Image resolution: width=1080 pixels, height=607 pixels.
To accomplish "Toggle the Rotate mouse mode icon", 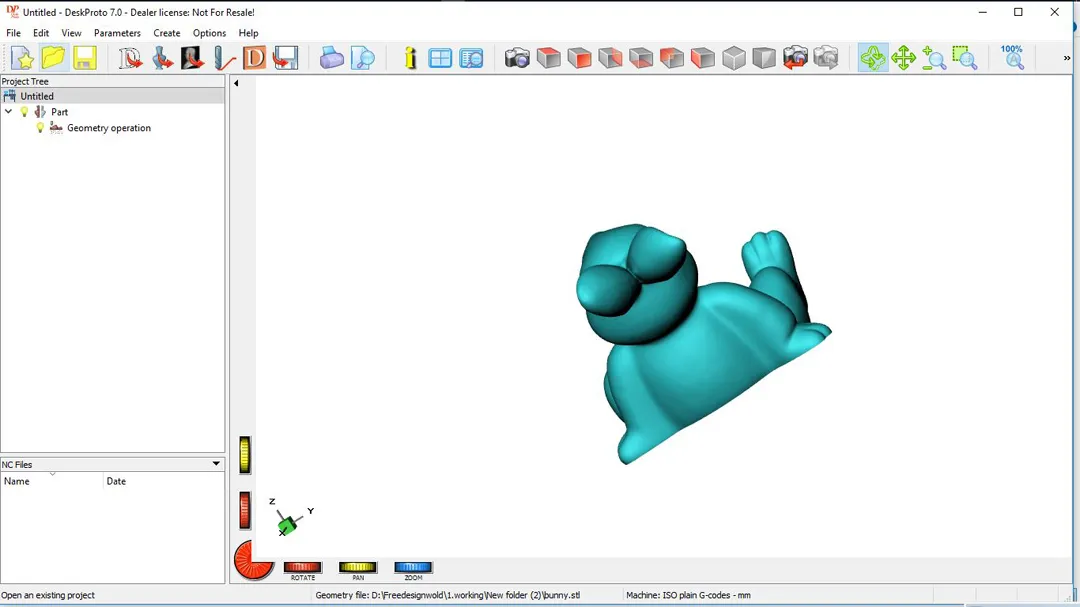I will (x=873, y=58).
